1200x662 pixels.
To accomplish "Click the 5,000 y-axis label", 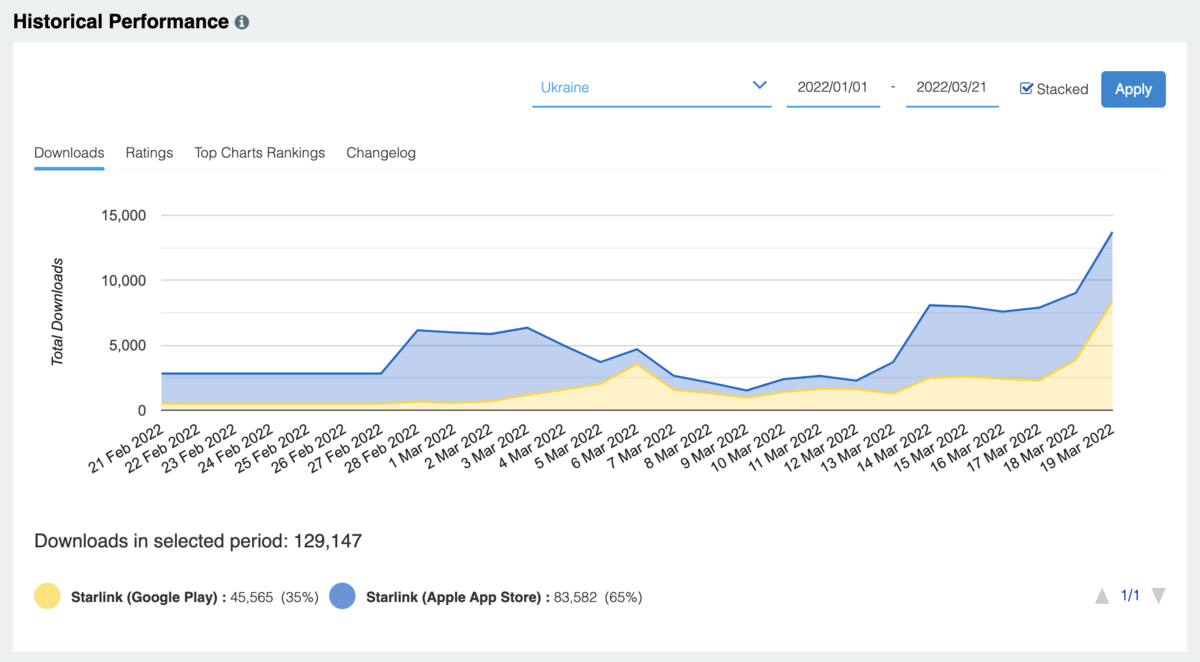I will [x=129, y=345].
